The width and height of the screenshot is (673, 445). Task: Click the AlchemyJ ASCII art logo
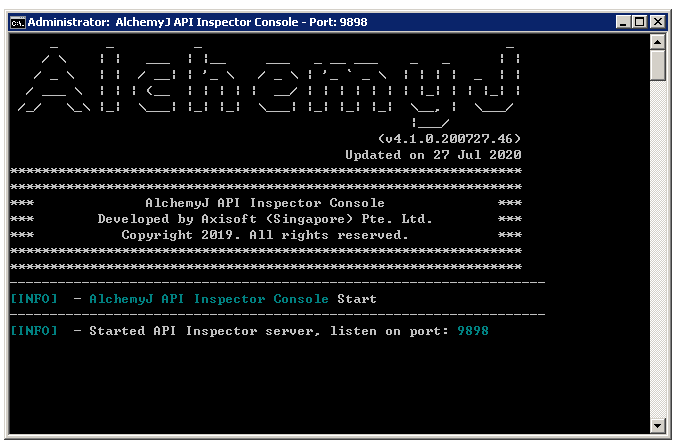click(x=269, y=85)
